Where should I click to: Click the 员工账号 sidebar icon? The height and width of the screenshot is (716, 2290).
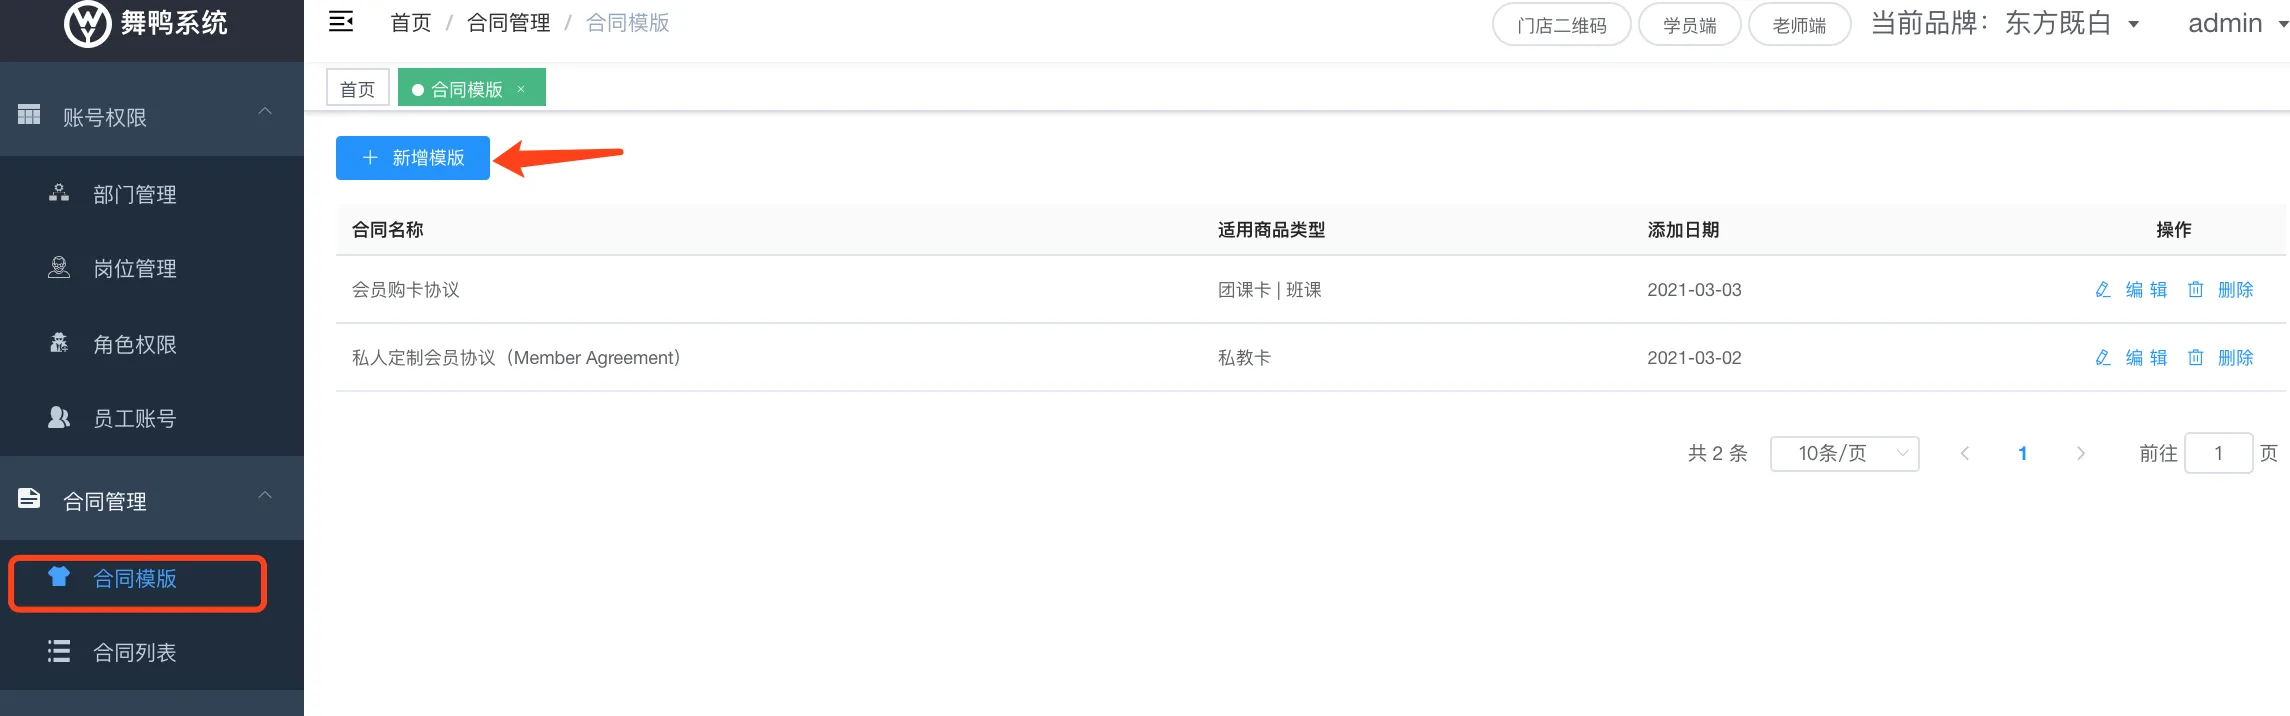[59, 417]
